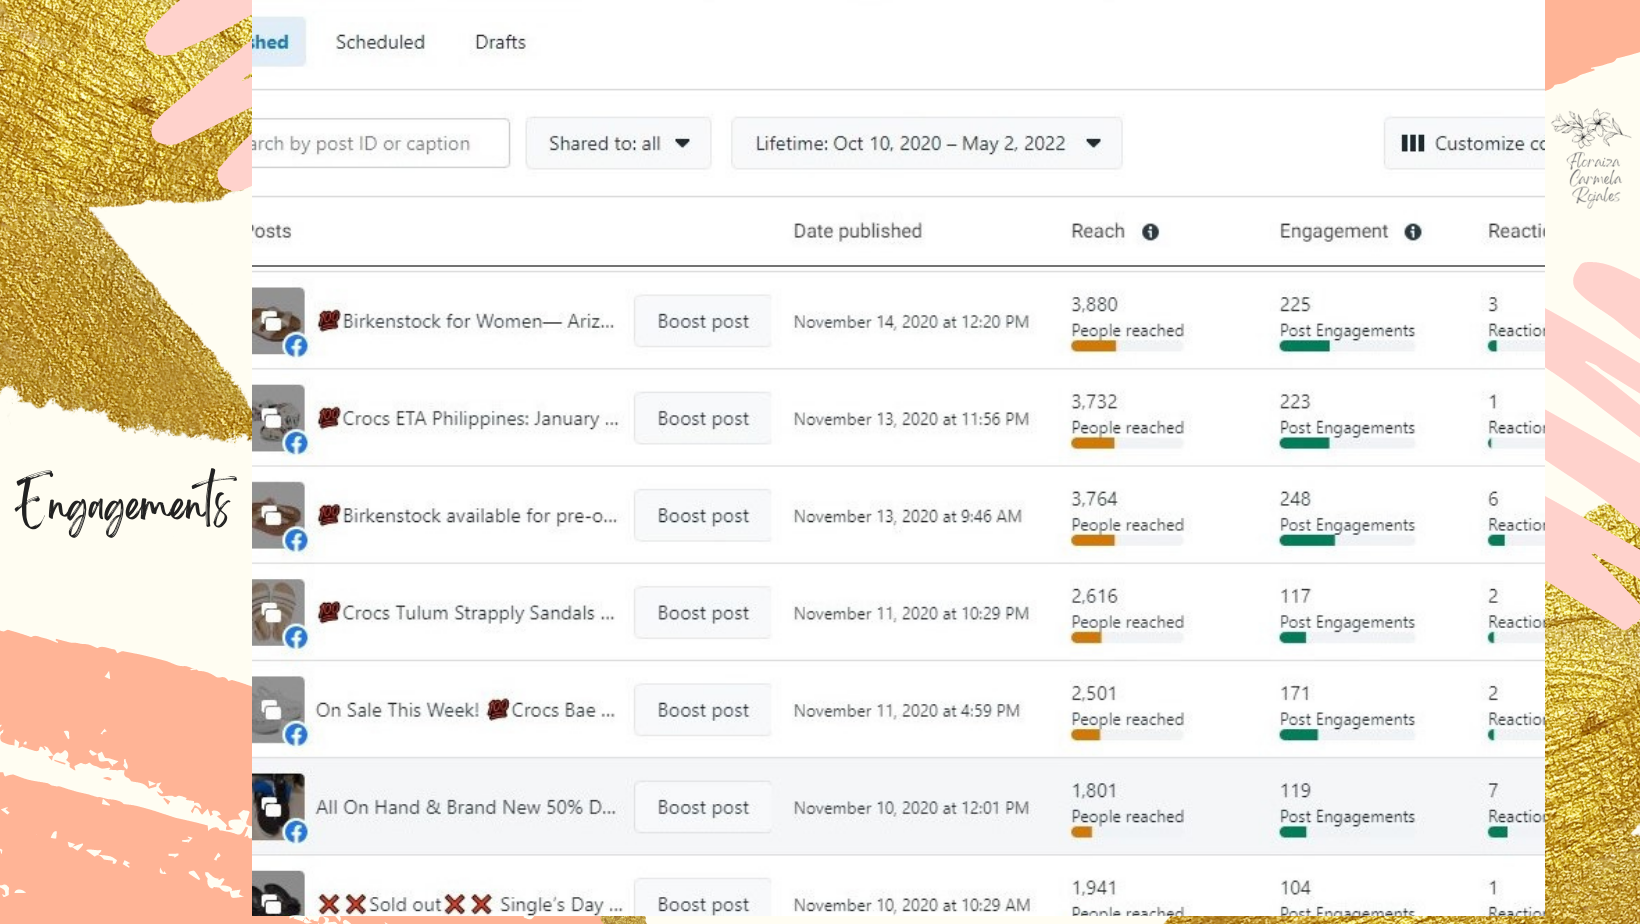1640x924 pixels.
Task: Click the Reach column header
Action: (1098, 231)
